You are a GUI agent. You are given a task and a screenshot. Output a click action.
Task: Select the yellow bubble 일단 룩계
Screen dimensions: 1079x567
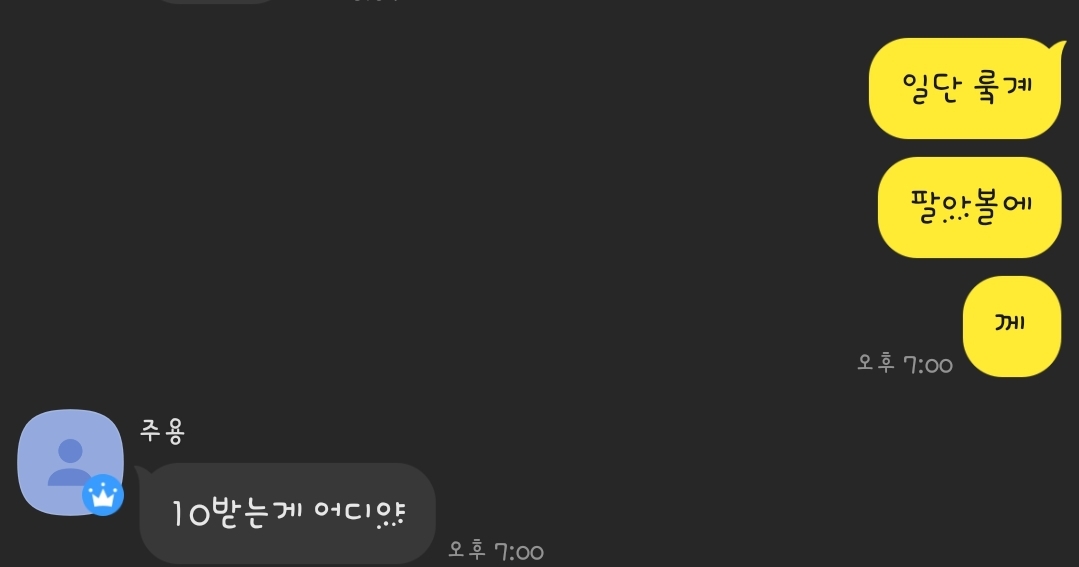pos(965,89)
